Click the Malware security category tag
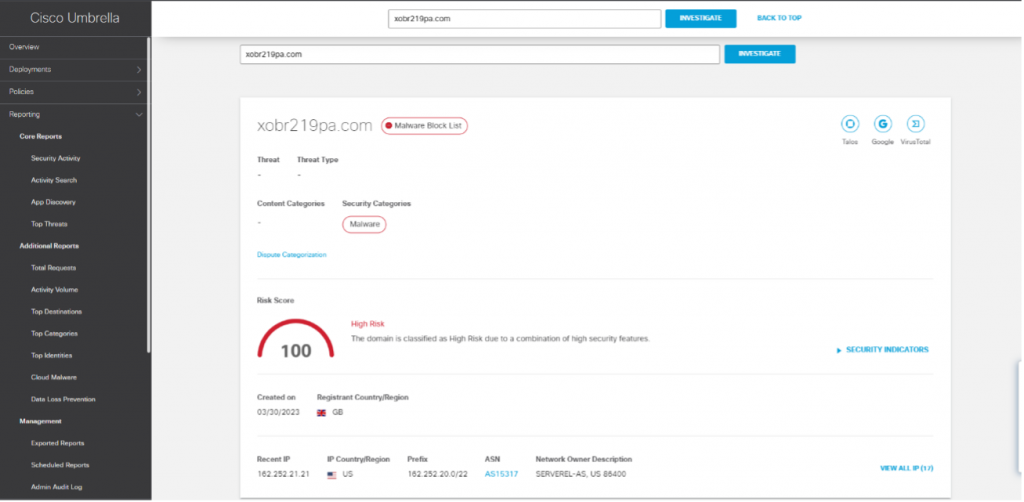The height and width of the screenshot is (502, 1024). tap(364, 225)
